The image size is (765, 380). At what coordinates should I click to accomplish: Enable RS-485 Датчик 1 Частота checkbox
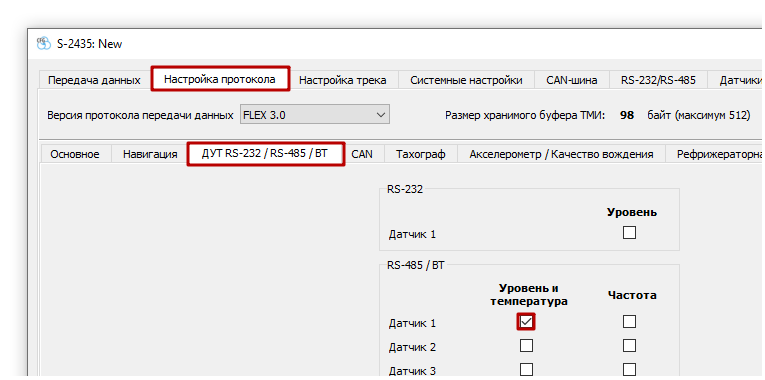tap(629, 321)
